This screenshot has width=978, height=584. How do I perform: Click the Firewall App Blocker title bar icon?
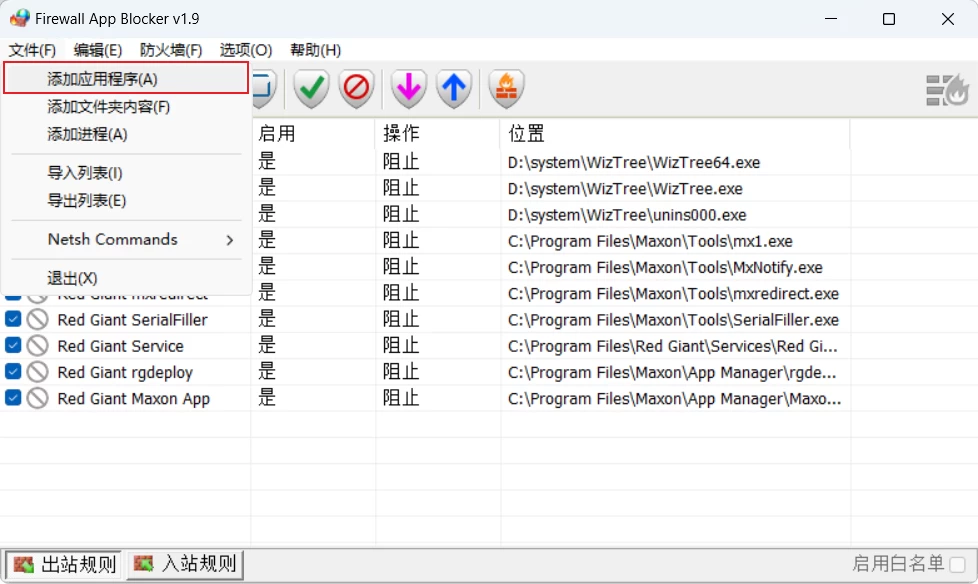point(20,18)
